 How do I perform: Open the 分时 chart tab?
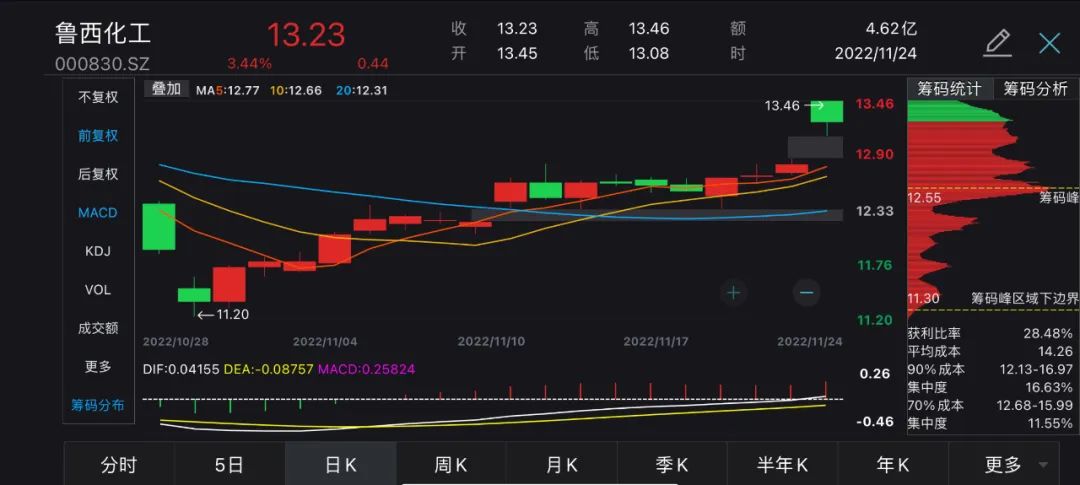tap(119, 464)
